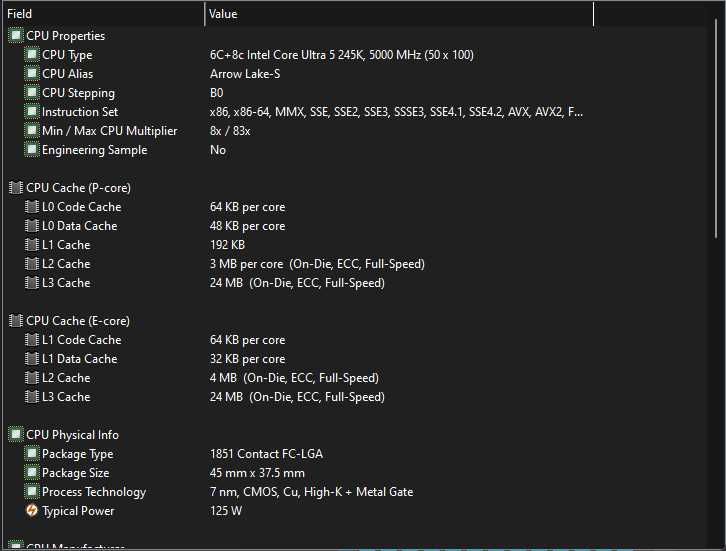Select the CPU Physical Info label
This screenshot has width=726, height=551.
coord(72,435)
